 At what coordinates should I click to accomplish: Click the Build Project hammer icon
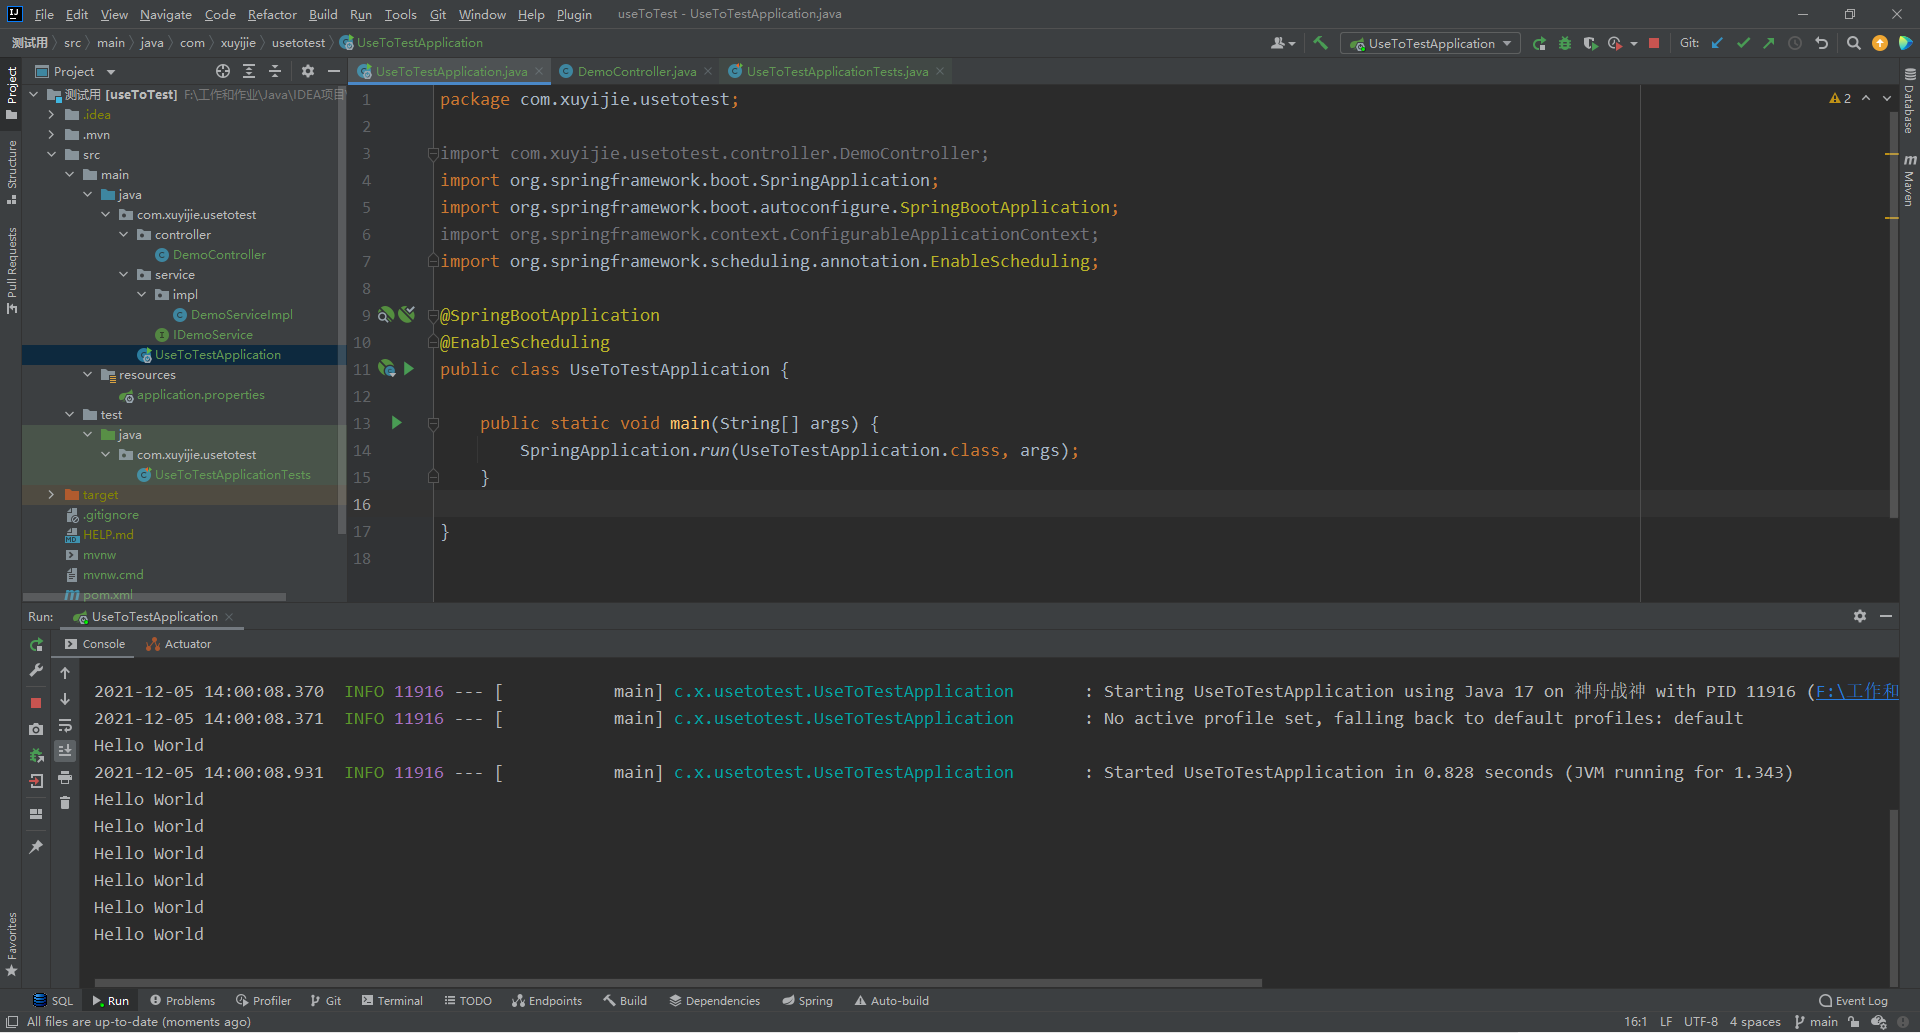[x=1320, y=43]
